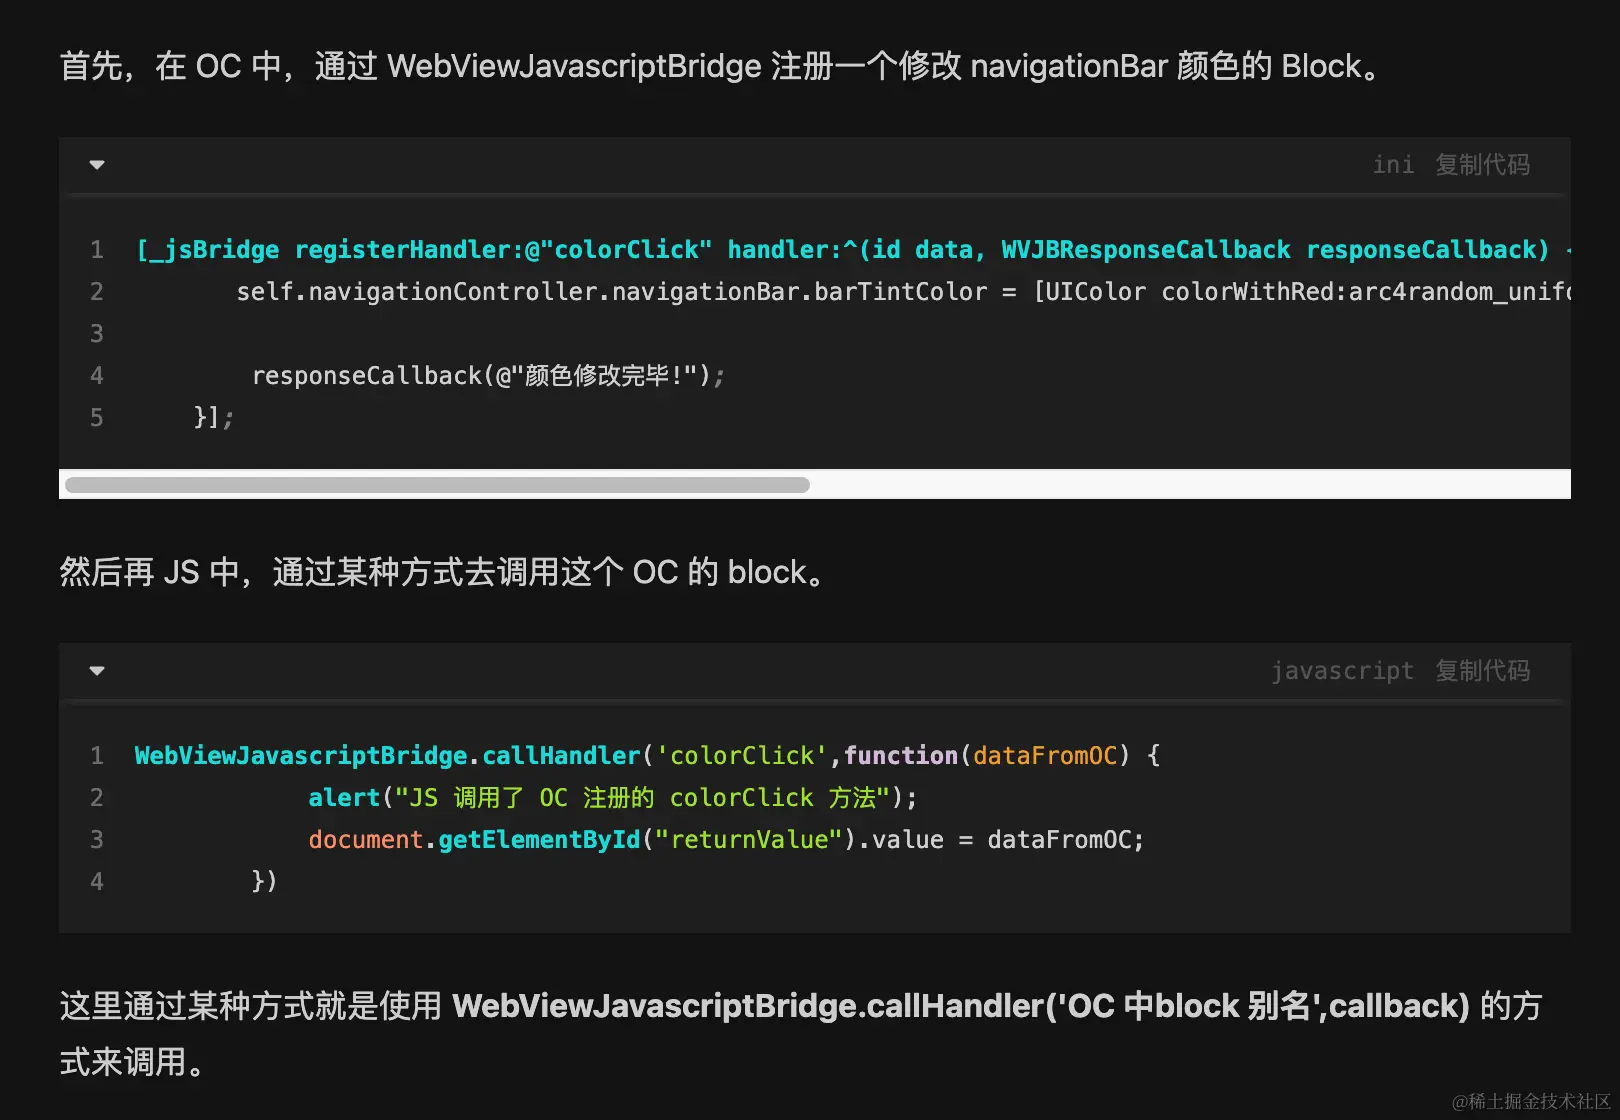Collapse the javascript code block arrow

click(97, 671)
